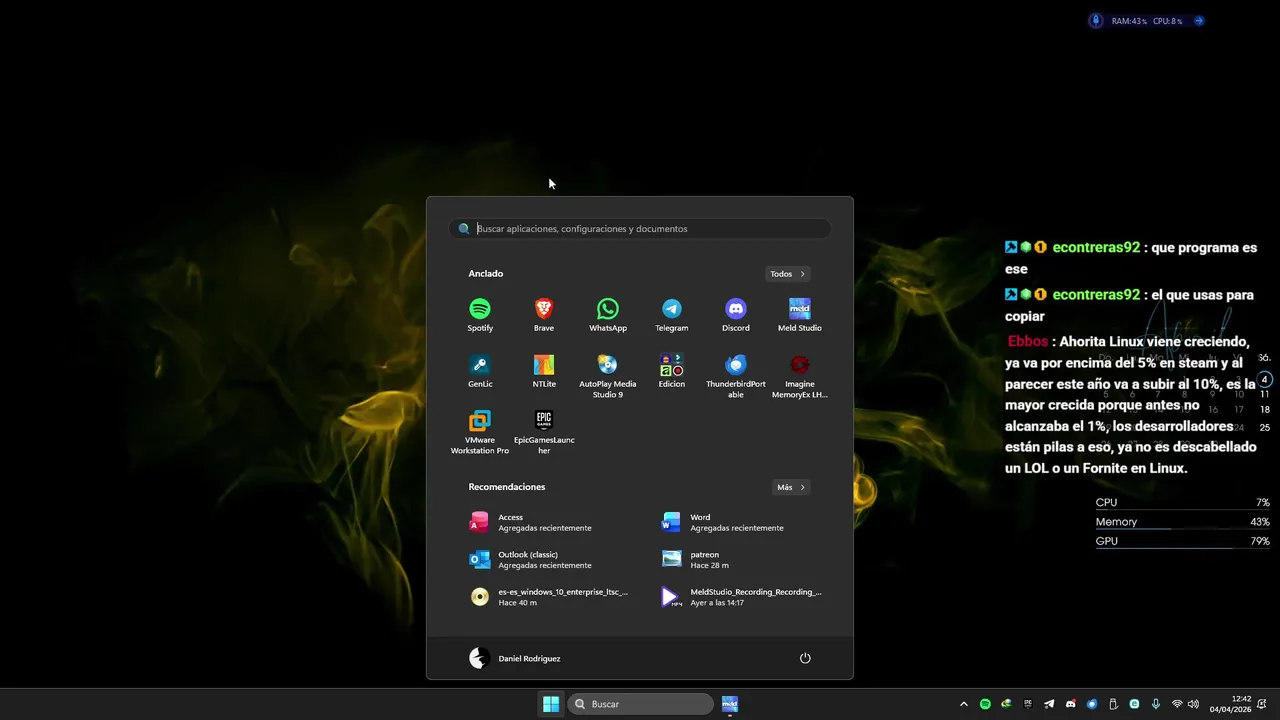Click Spotify icon in system tray

[985, 704]
